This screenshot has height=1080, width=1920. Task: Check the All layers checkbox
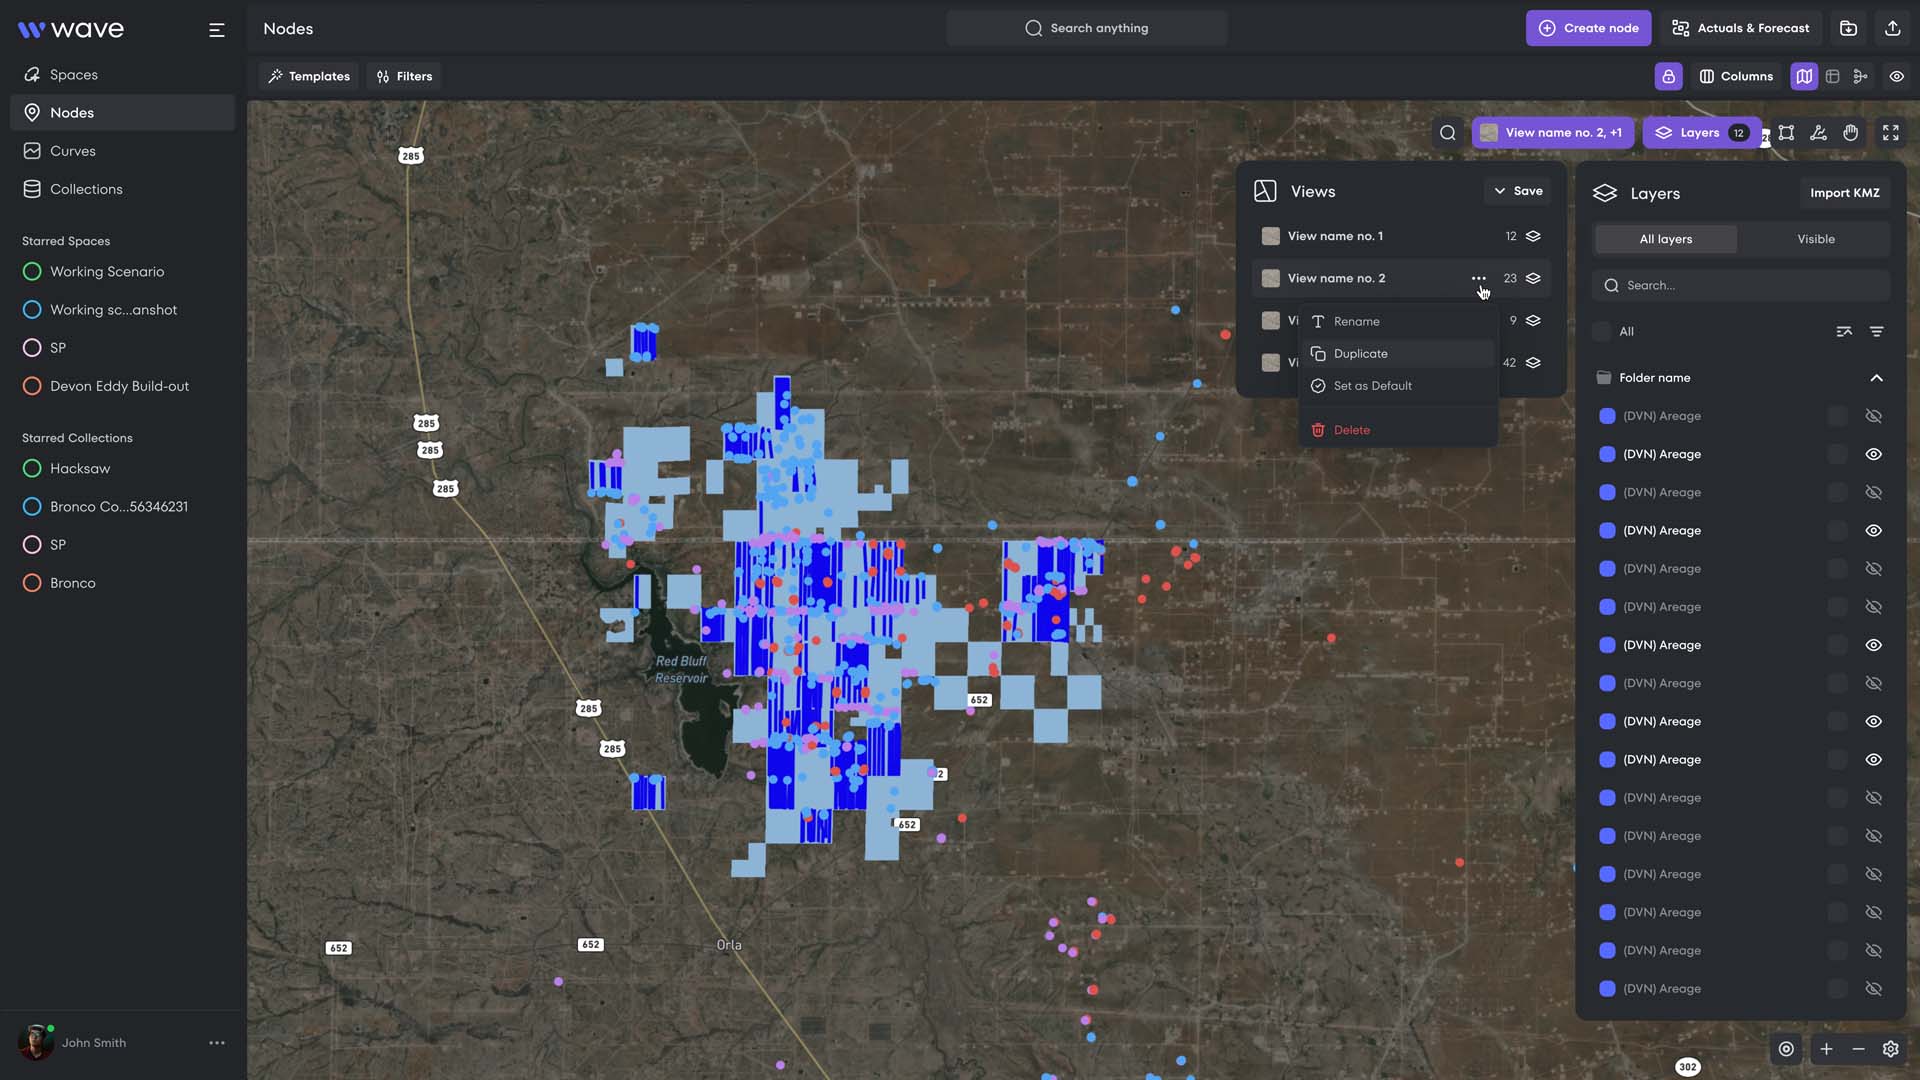point(1602,331)
